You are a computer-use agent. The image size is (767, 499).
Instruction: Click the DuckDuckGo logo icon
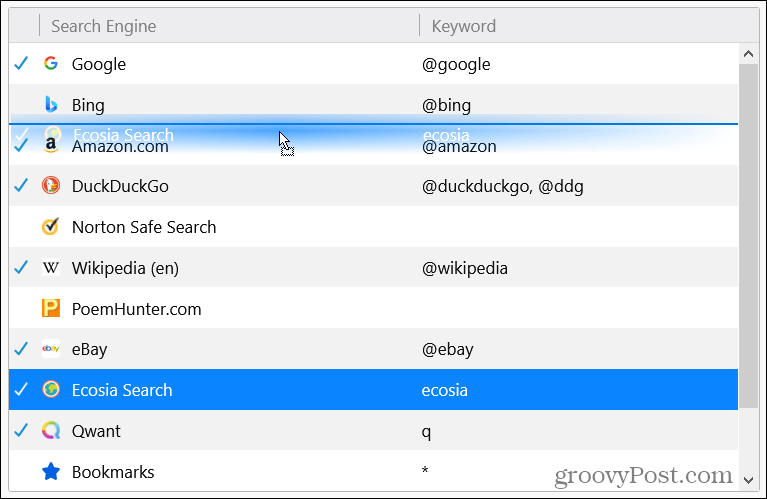coord(51,185)
